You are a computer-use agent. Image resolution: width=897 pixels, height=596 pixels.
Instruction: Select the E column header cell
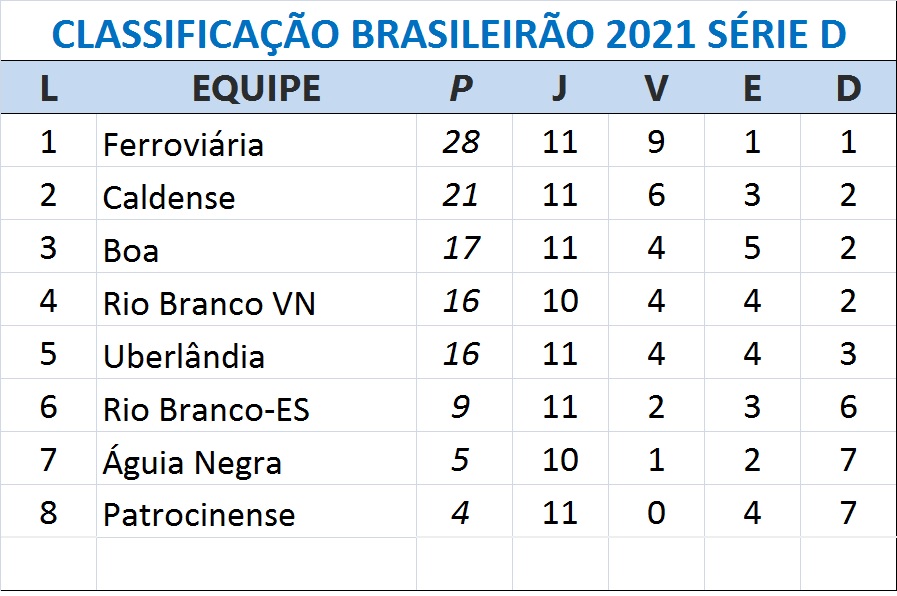click(x=752, y=88)
